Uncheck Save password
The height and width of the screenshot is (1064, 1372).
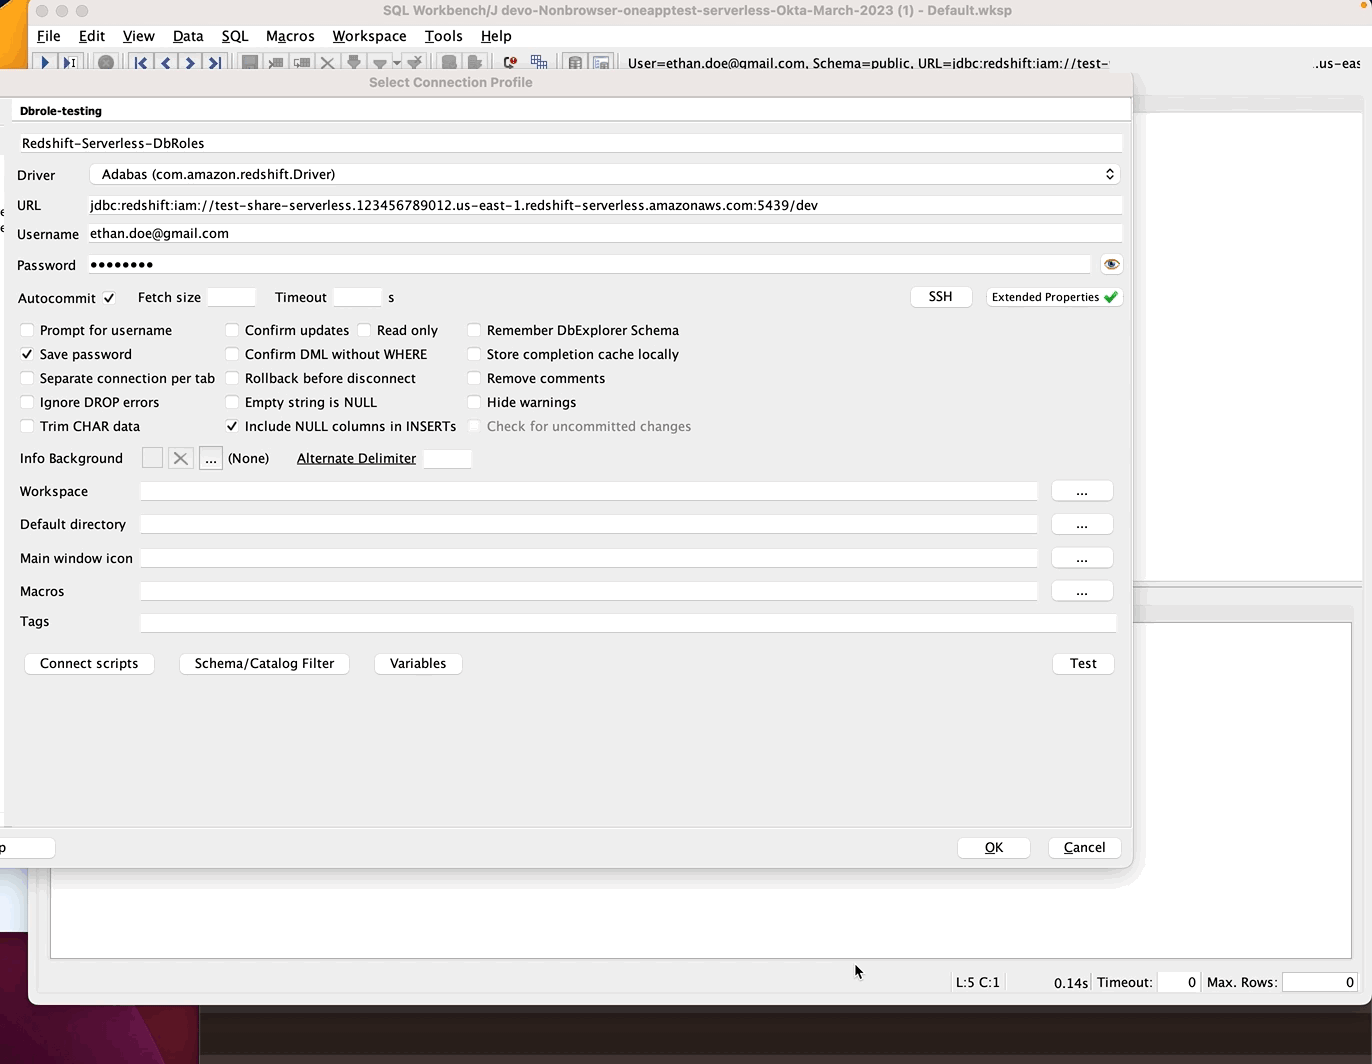(27, 354)
